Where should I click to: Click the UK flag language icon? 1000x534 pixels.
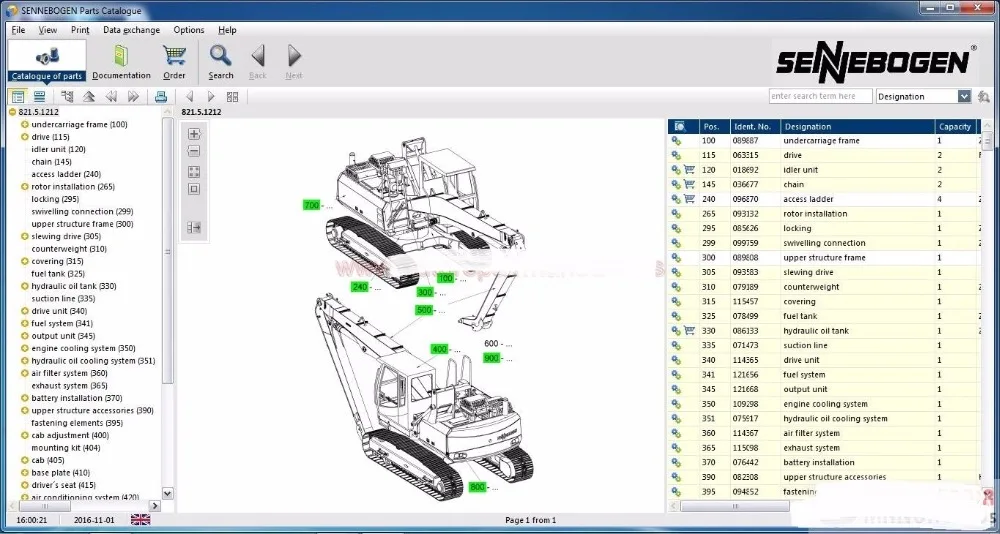coord(140,519)
